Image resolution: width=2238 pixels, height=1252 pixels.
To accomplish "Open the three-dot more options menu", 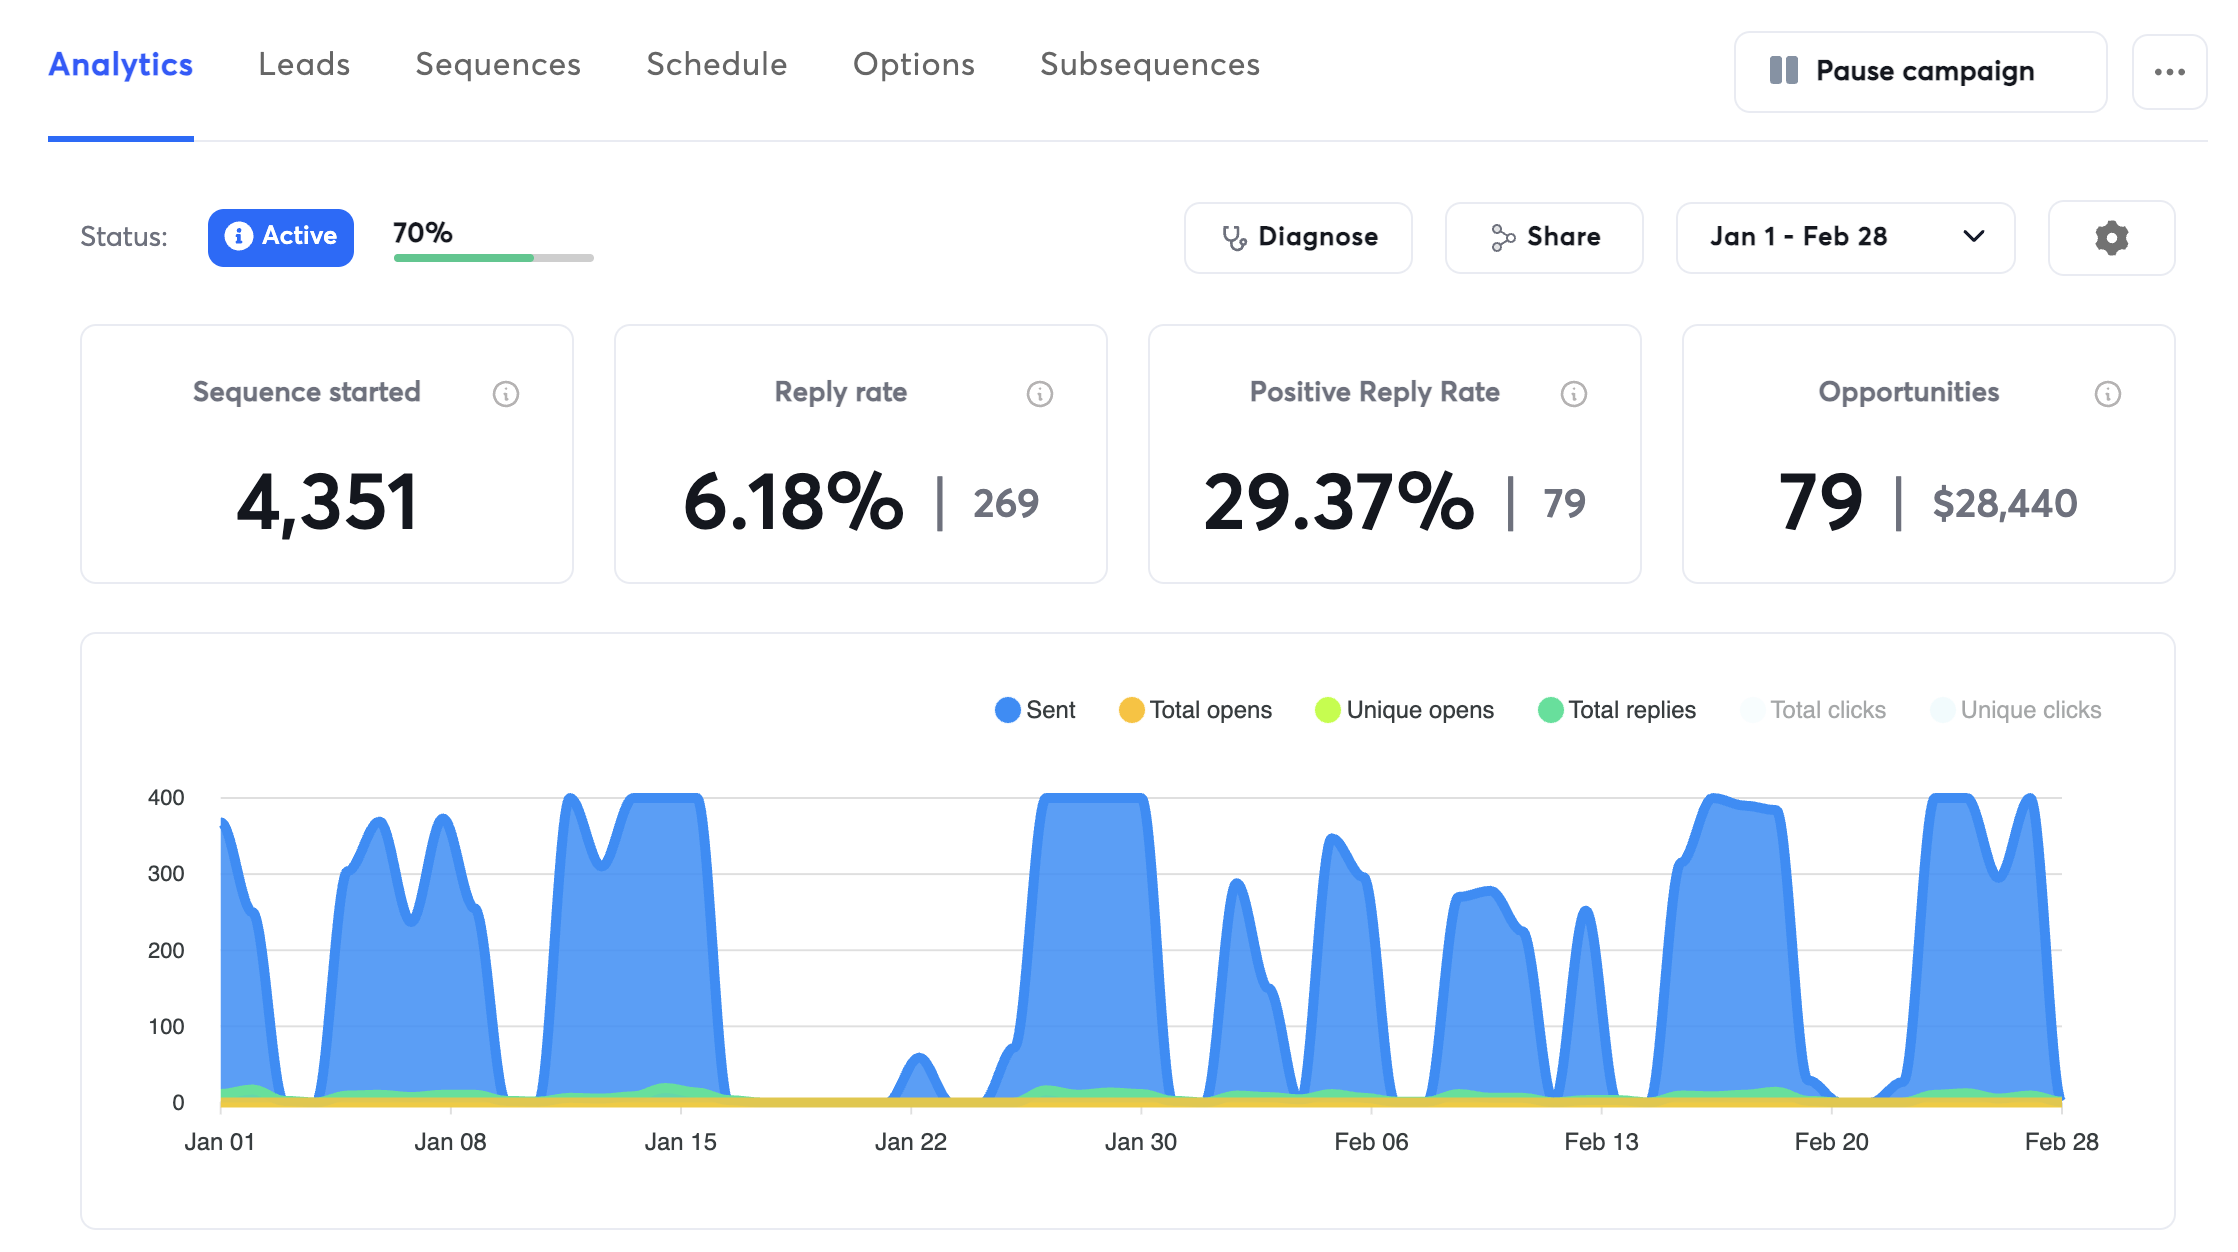I will coord(2169,72).
